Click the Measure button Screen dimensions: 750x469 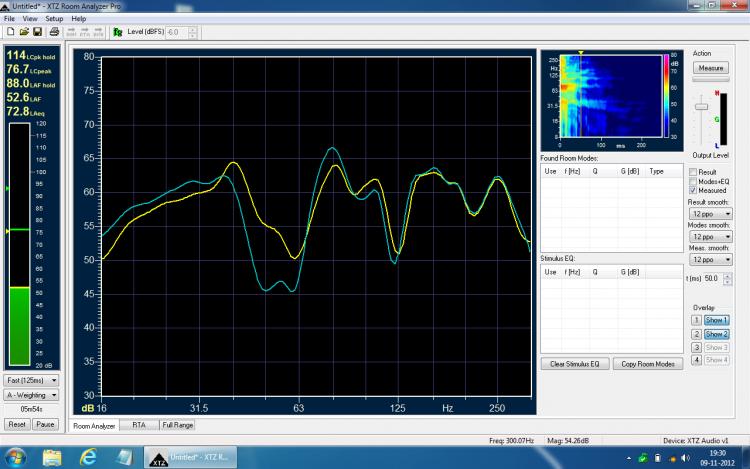(711, 68)
